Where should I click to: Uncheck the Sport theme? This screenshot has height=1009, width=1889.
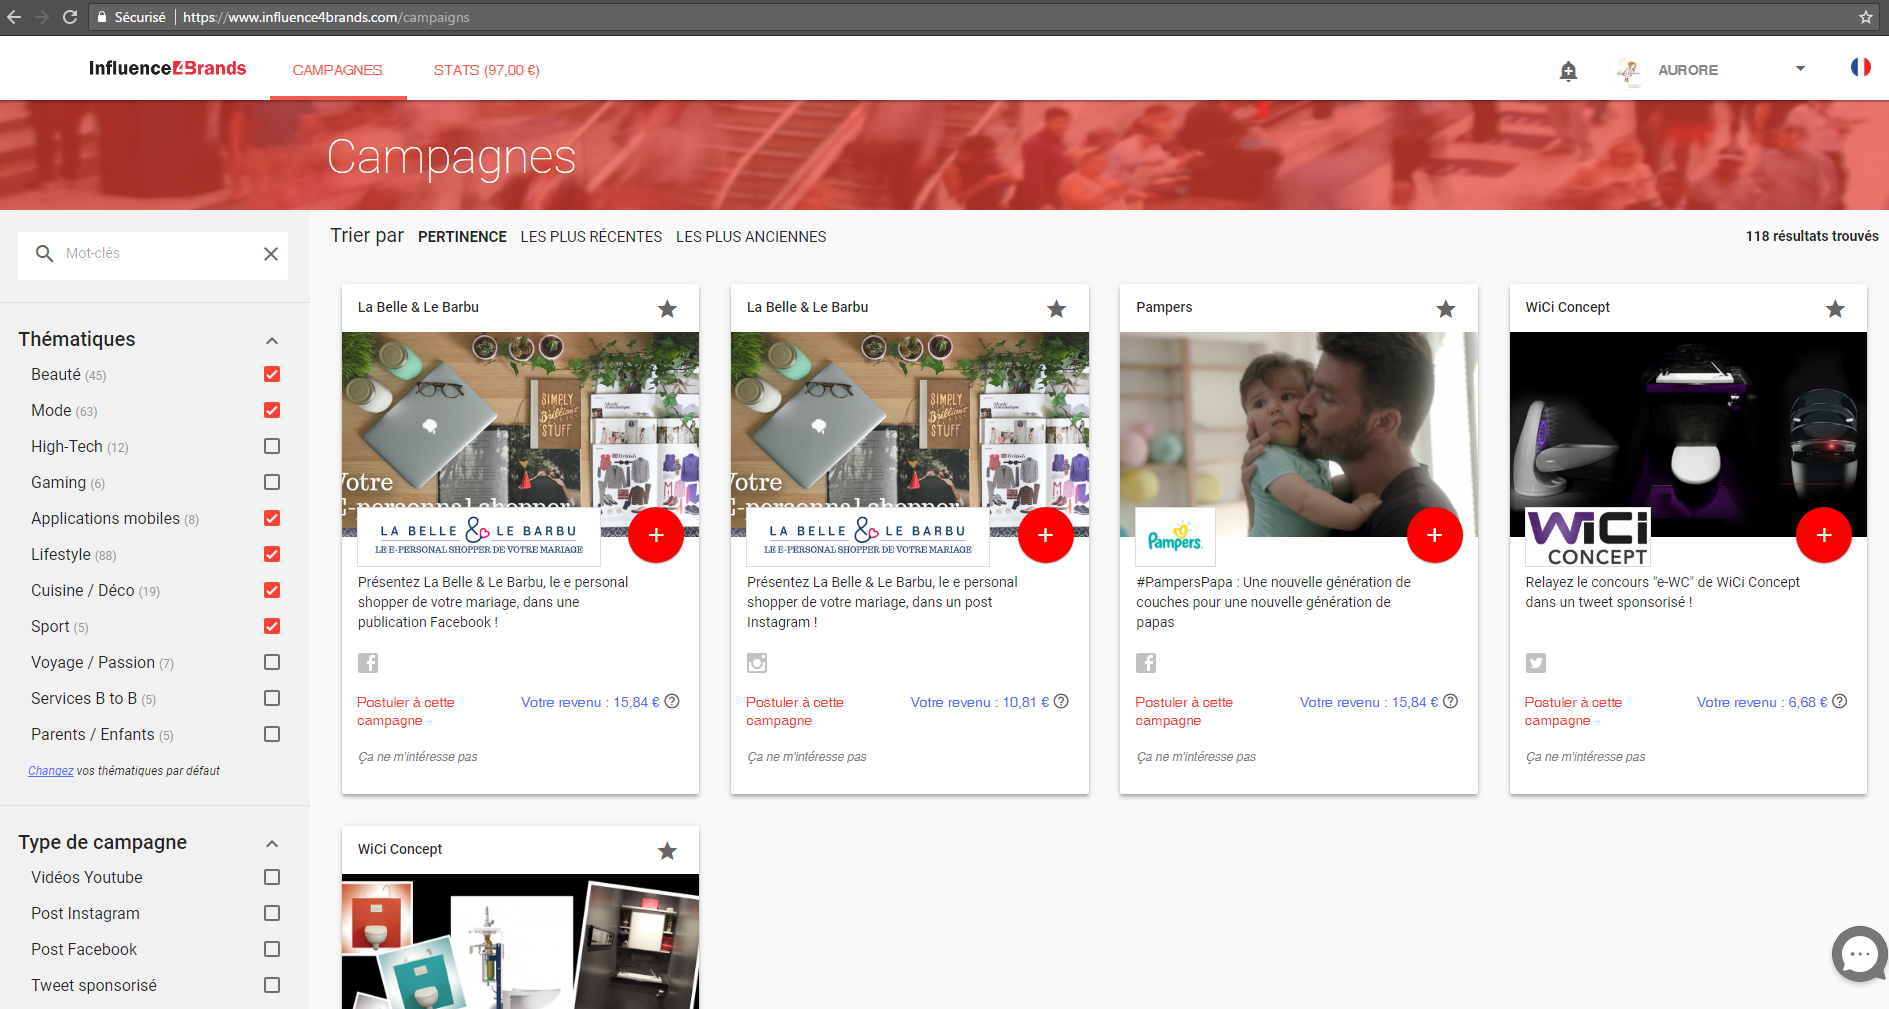[272, 626]
